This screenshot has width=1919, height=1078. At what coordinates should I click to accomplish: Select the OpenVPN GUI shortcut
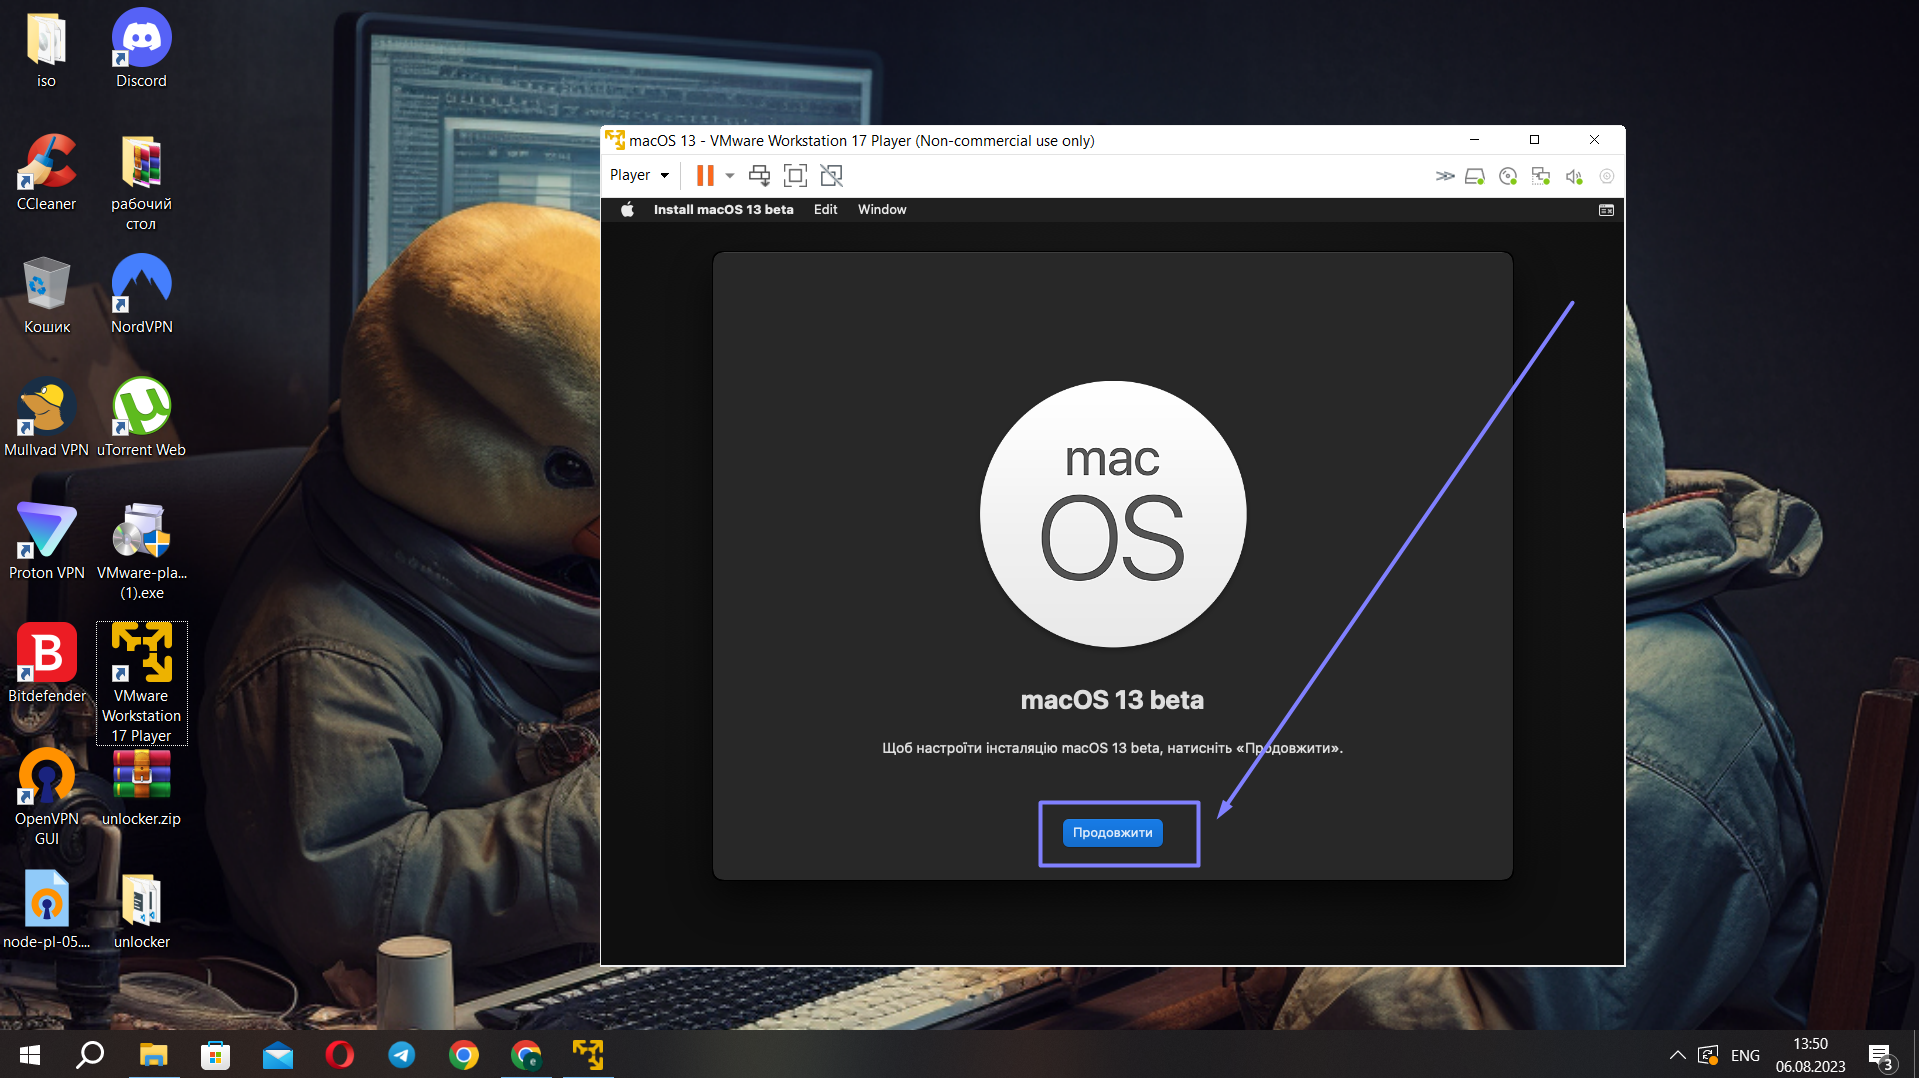coord(46,797)
